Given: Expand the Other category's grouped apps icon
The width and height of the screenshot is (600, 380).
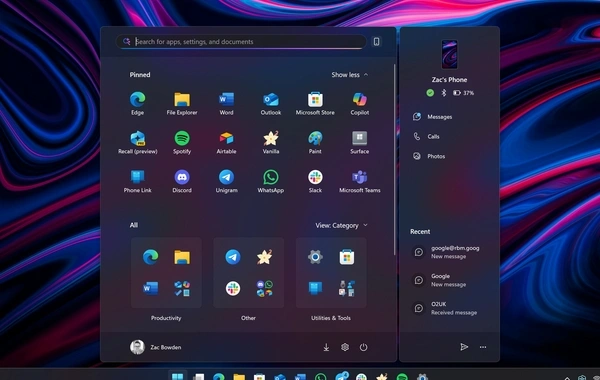Looking at the screenshot, I should point(264,289).
